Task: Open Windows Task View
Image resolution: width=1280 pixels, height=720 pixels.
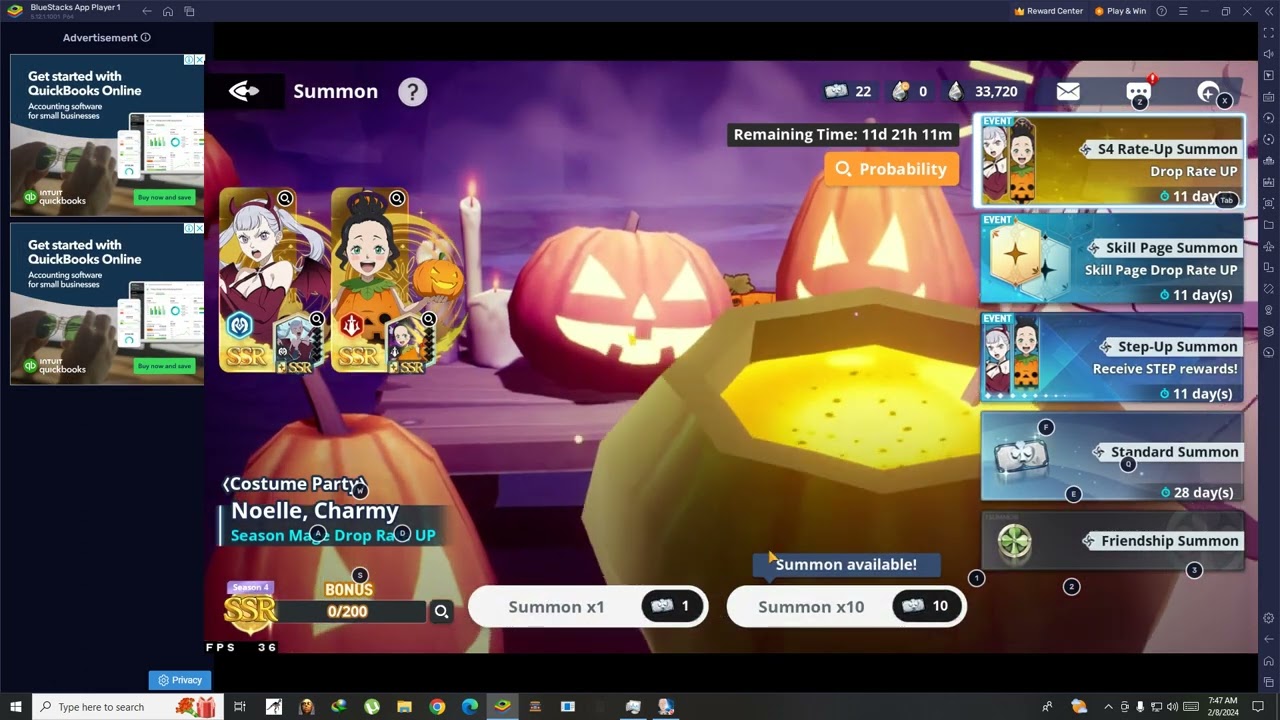Action: (240, 707)
